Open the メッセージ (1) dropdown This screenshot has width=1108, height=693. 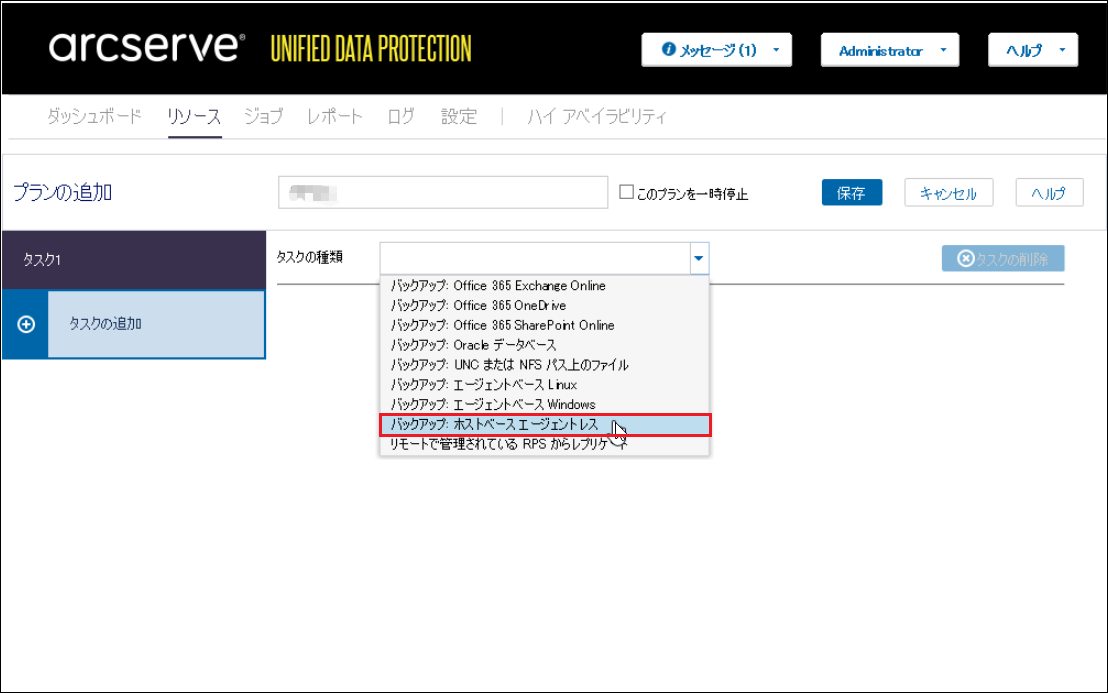pos(717,50)
